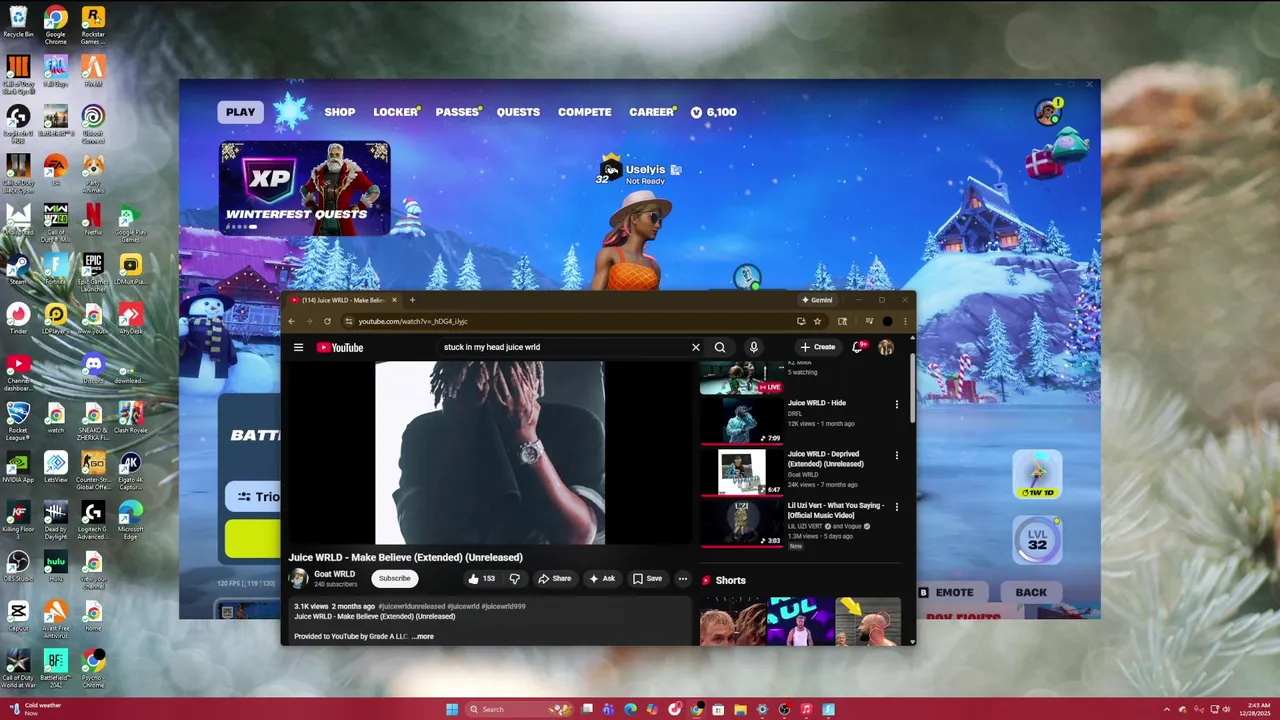Open Fortnite QUESTS tab

click(x=518, y=112)
